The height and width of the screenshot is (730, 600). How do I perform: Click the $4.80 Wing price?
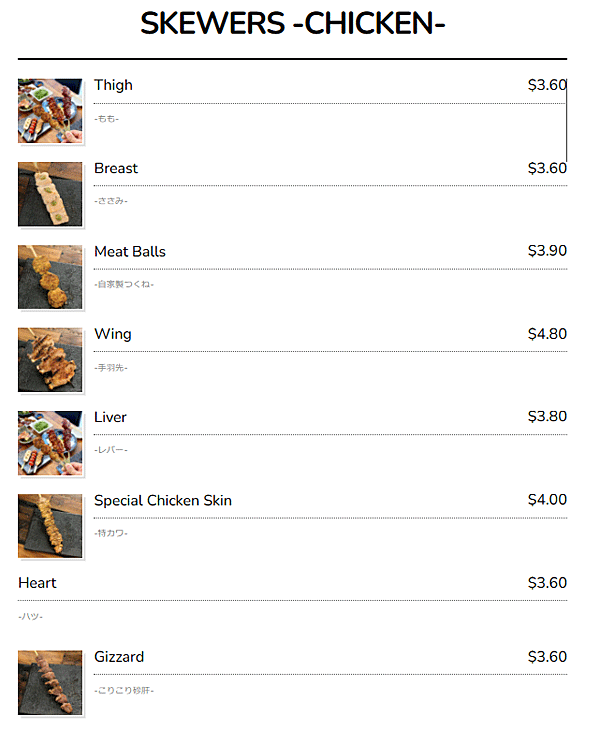pos(547,334)
